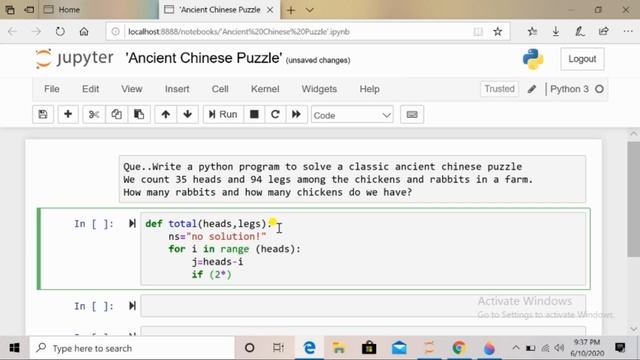Open File Explorer from the taskbar
Image resolution: width=640 pixels, height=360 pixels.
339,348
